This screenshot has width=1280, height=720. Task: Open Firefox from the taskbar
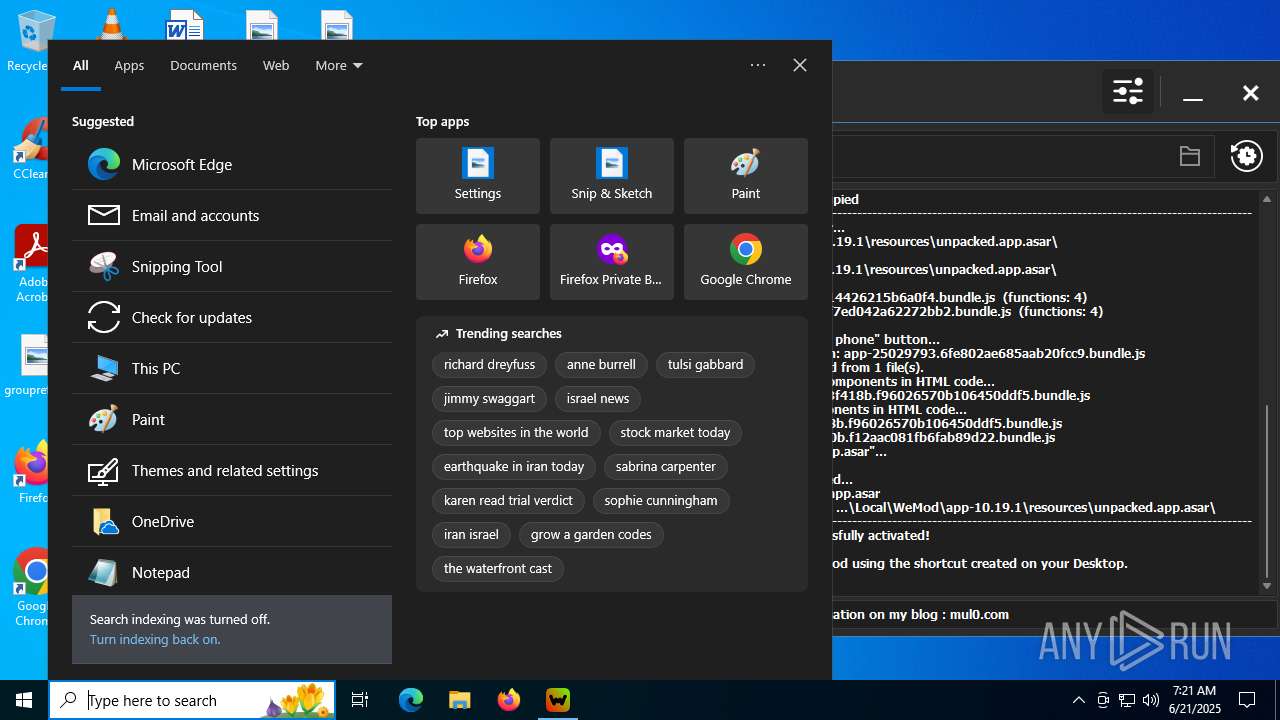pyautogui.click(x=509, y=701)
